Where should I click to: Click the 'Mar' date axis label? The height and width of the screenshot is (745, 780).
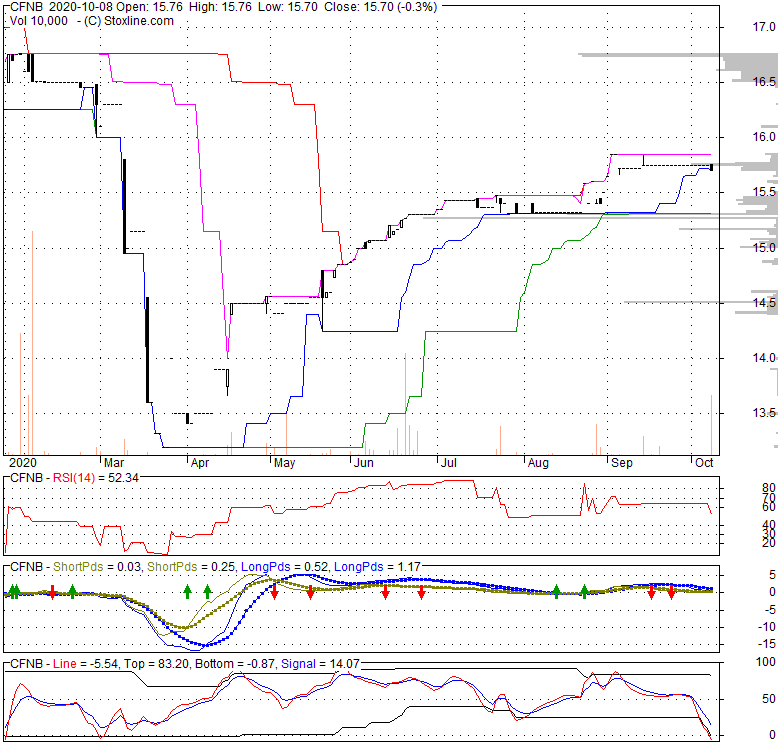pyautogui.click(x=114, y=463)
